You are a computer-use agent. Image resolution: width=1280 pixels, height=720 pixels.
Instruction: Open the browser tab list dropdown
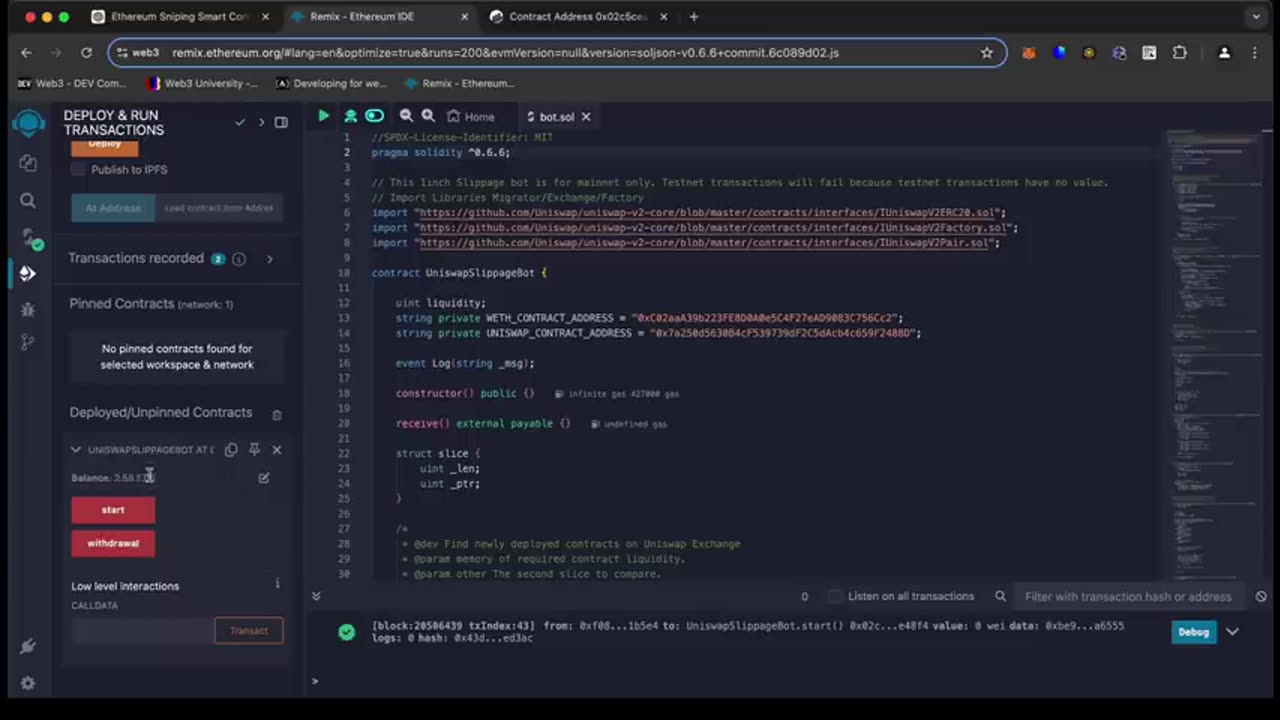tap(1256, 17)
